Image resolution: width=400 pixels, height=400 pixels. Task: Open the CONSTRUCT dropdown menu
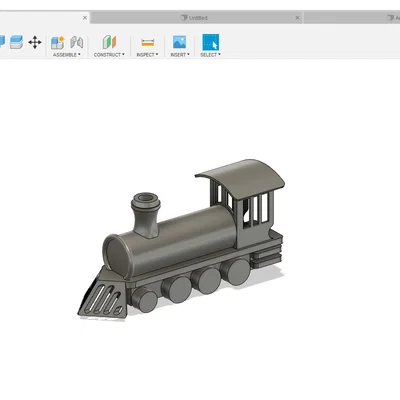[x=109, y=55]
